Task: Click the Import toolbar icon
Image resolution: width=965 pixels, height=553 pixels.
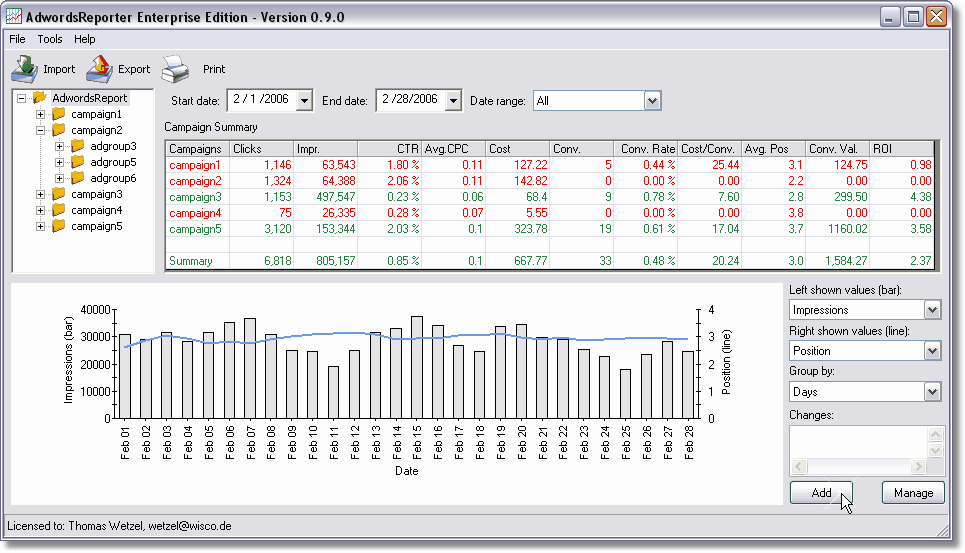Action: pos(25,69)
